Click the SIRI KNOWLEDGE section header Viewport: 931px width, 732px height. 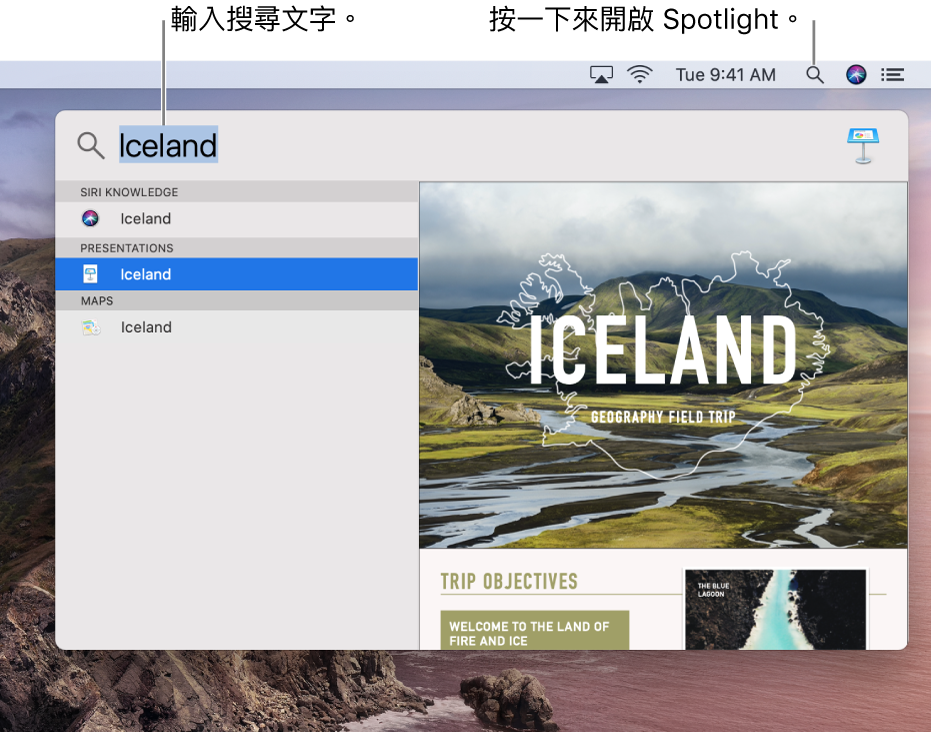237,192
